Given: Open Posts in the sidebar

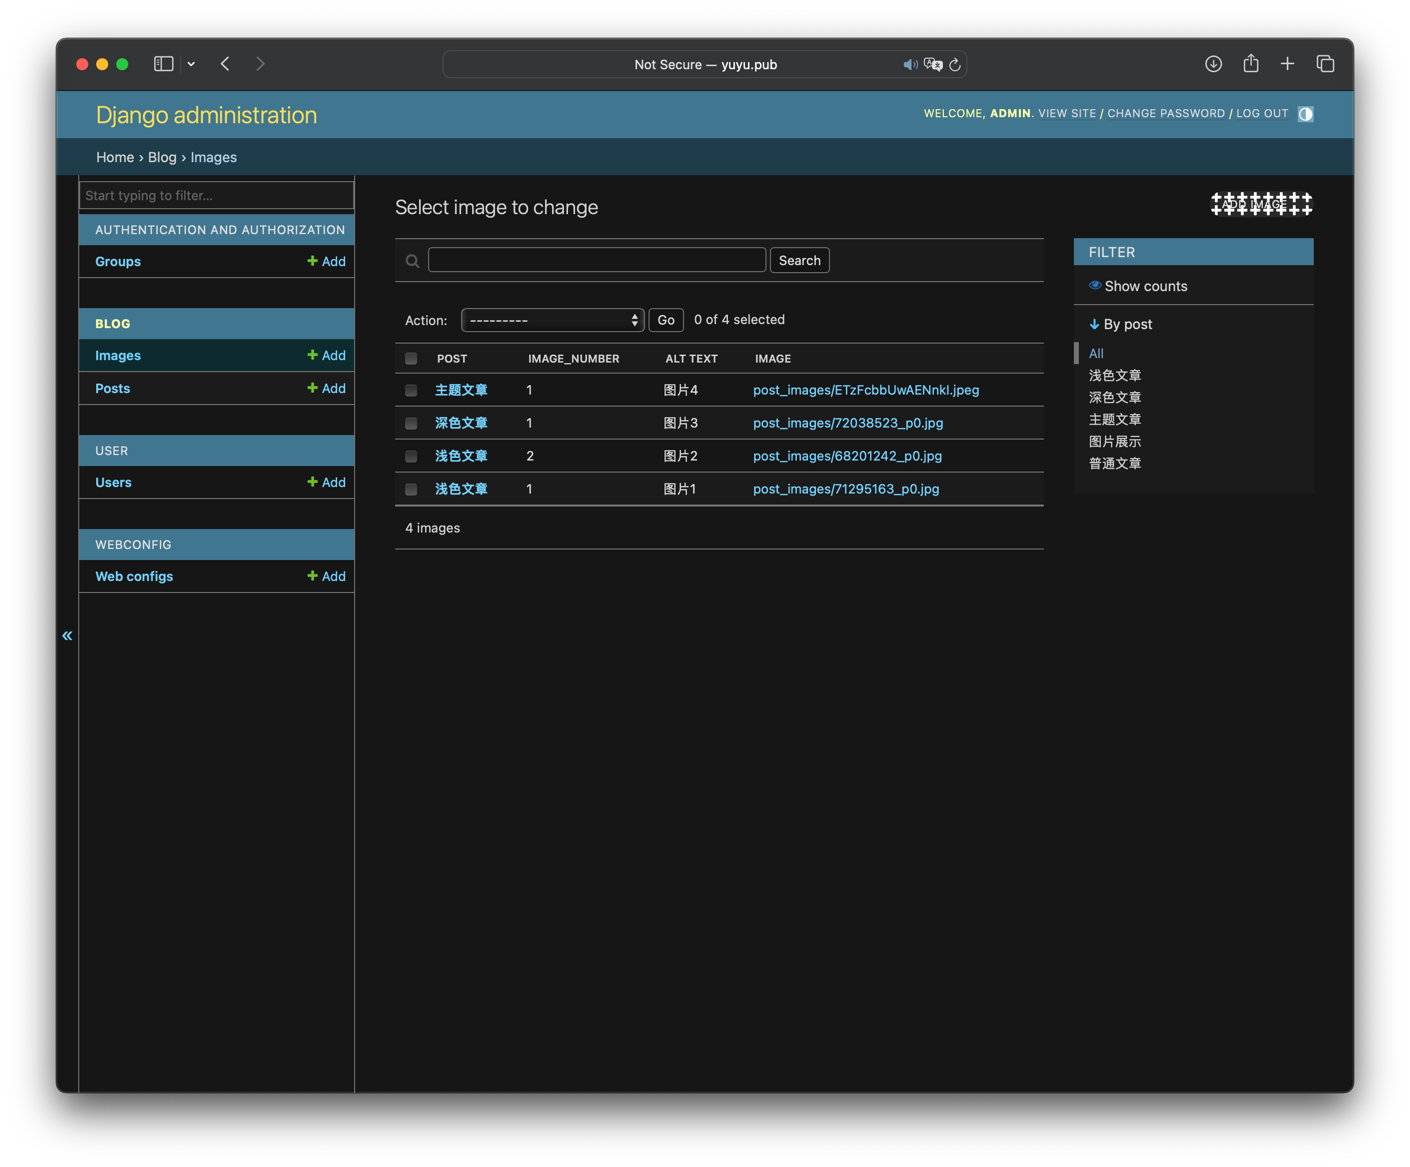Looking at the screenshot, I should pyautogui.click(x=113, y=389).
